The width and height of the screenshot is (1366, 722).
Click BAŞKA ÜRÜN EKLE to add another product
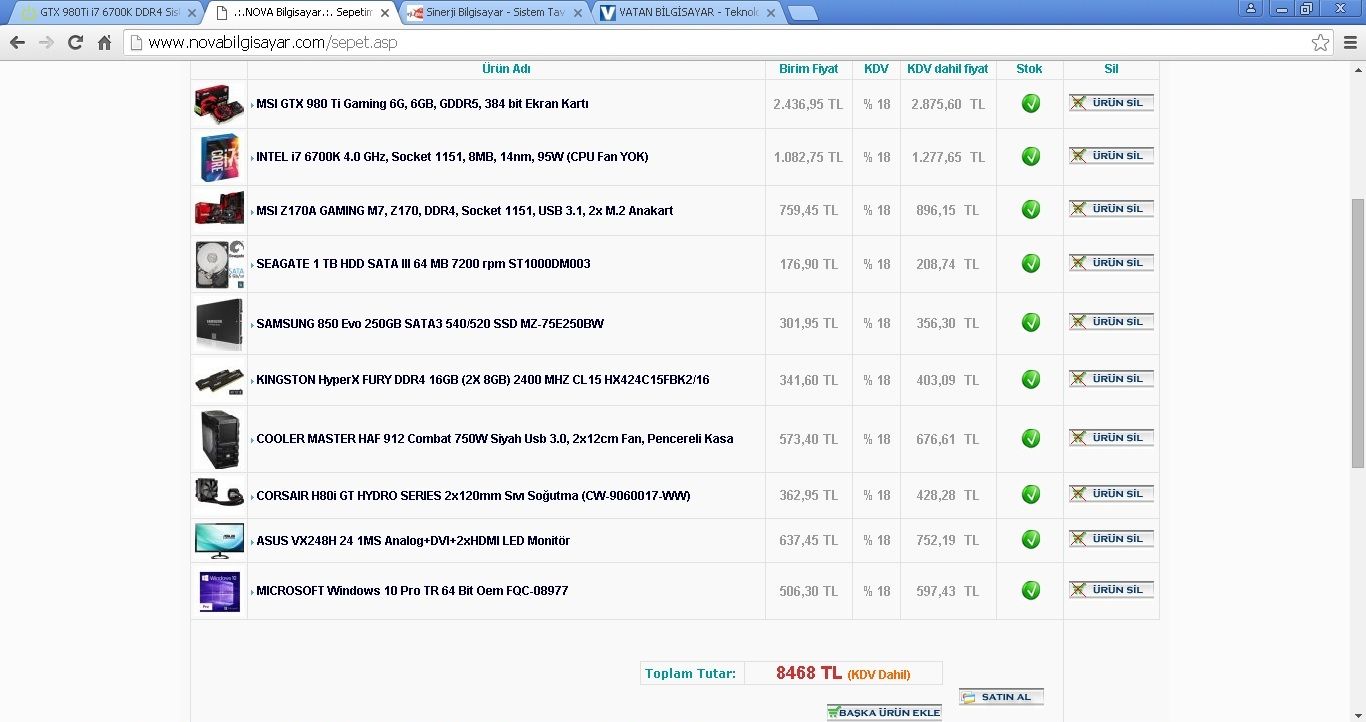[x=884, y=712]
